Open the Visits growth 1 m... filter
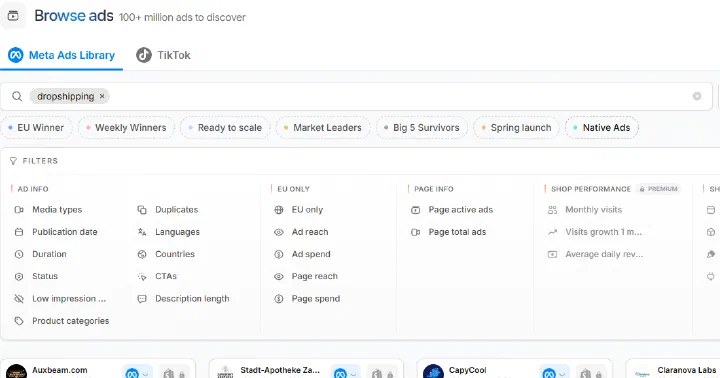This screenshot has height=378, width=720. click(595, 232)
